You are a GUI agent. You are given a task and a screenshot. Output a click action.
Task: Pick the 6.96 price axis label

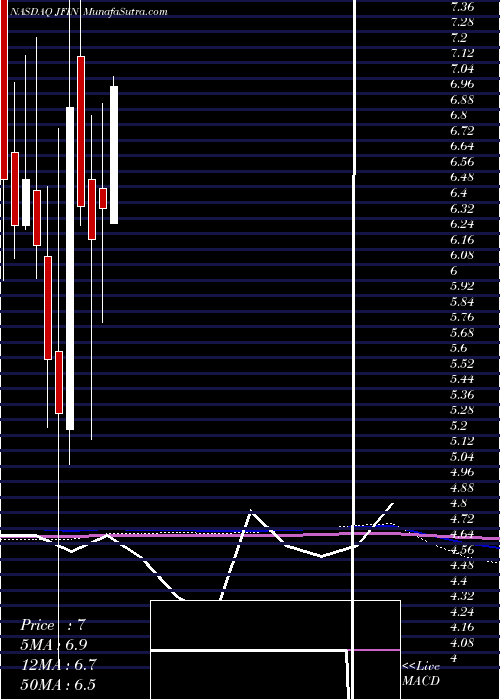(x=462, y=84)
